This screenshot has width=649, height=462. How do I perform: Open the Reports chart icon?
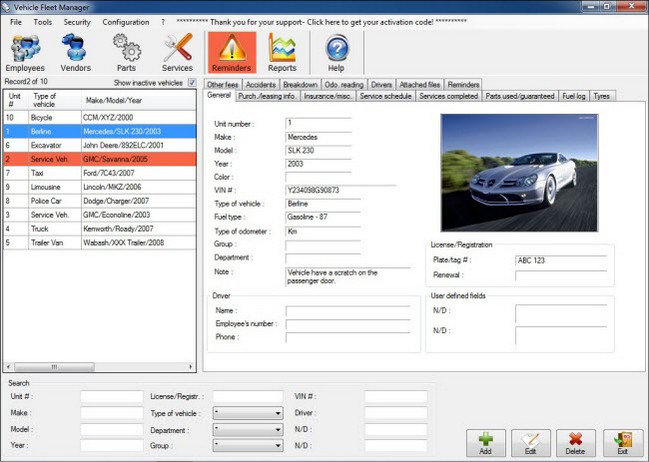(282, 52)
